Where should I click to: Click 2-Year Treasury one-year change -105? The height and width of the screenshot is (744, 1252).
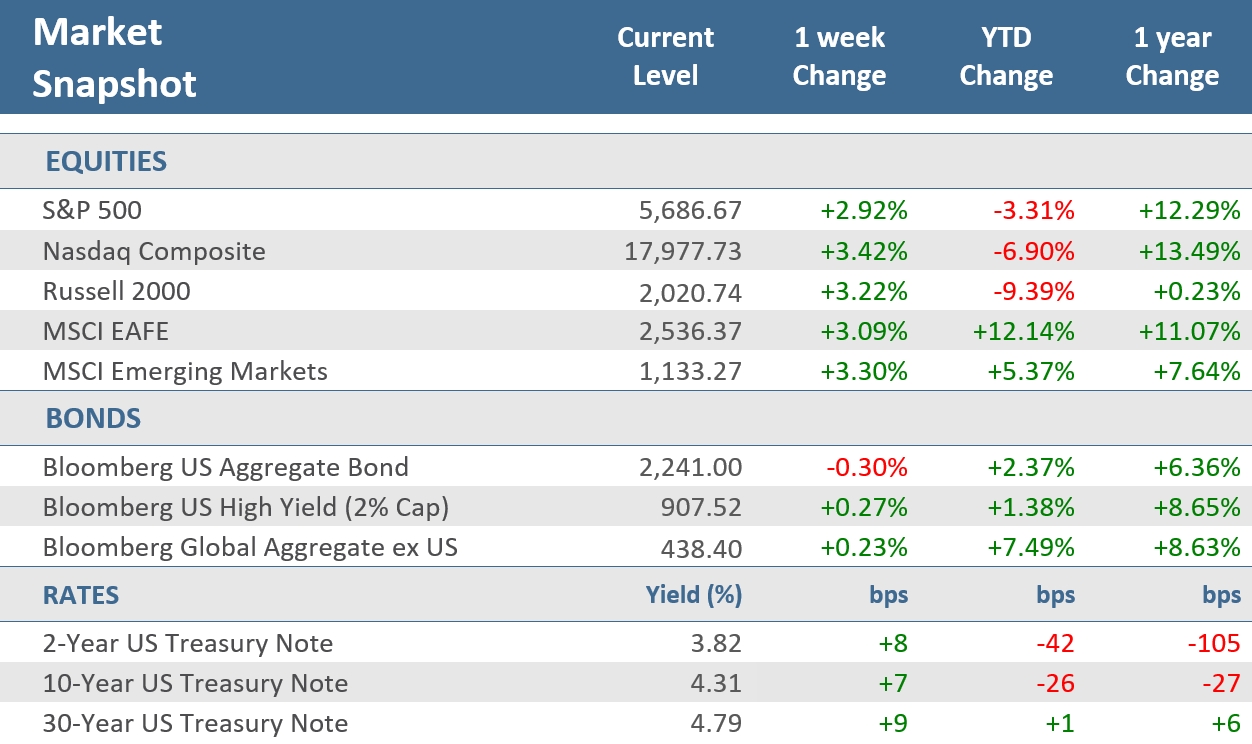(x=1216, y=644)
